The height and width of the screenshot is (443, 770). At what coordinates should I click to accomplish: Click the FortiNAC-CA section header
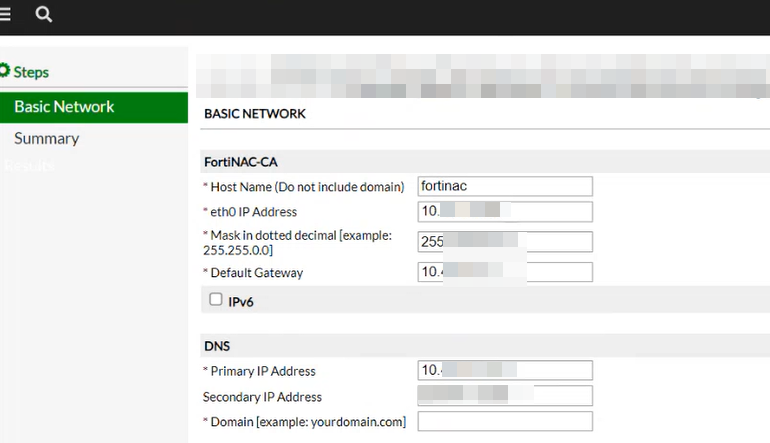click(x=241, y=162)
